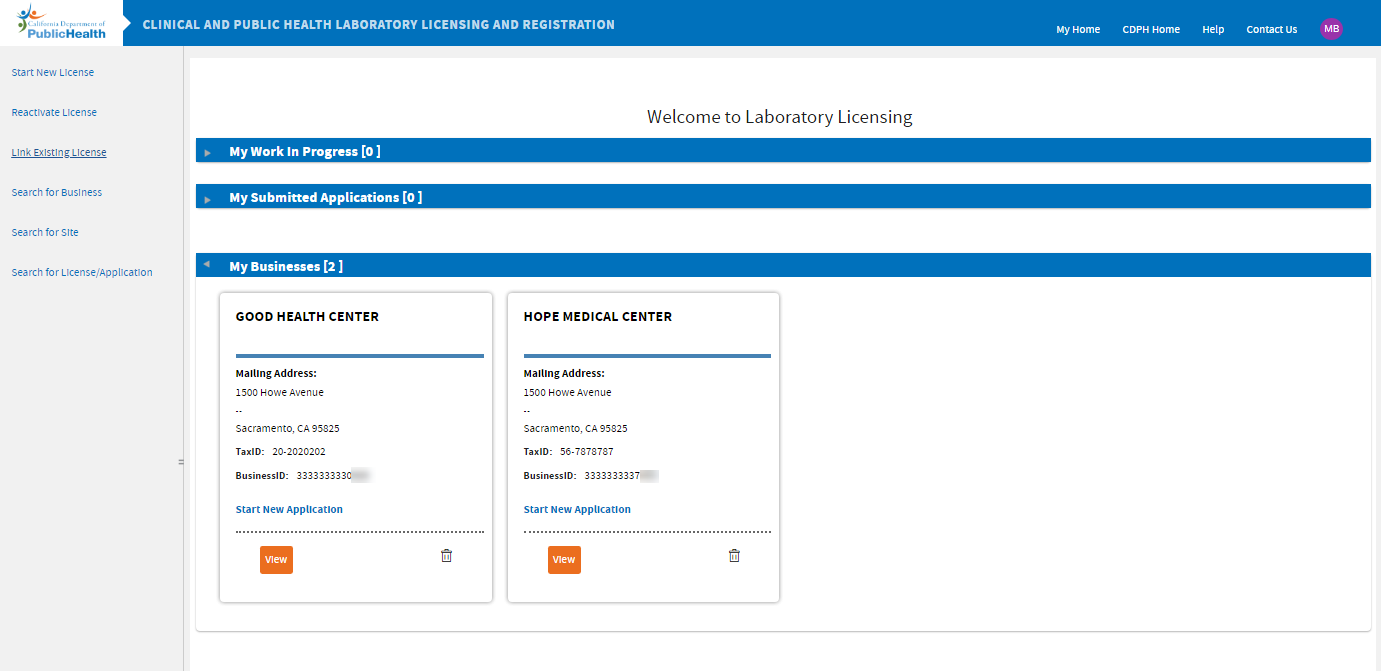This screenshot has width=1381, height=671.
Task: Go to CDPH Home
Action: click(x=1151, y=29)
